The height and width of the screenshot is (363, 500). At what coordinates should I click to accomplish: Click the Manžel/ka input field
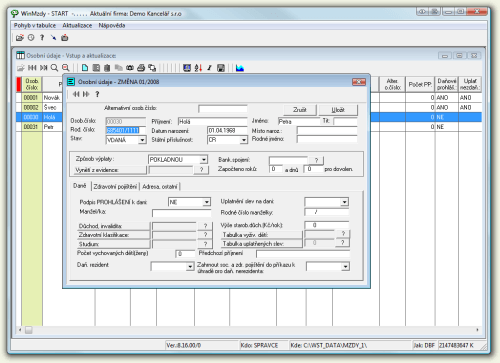[x=181, y=213]
